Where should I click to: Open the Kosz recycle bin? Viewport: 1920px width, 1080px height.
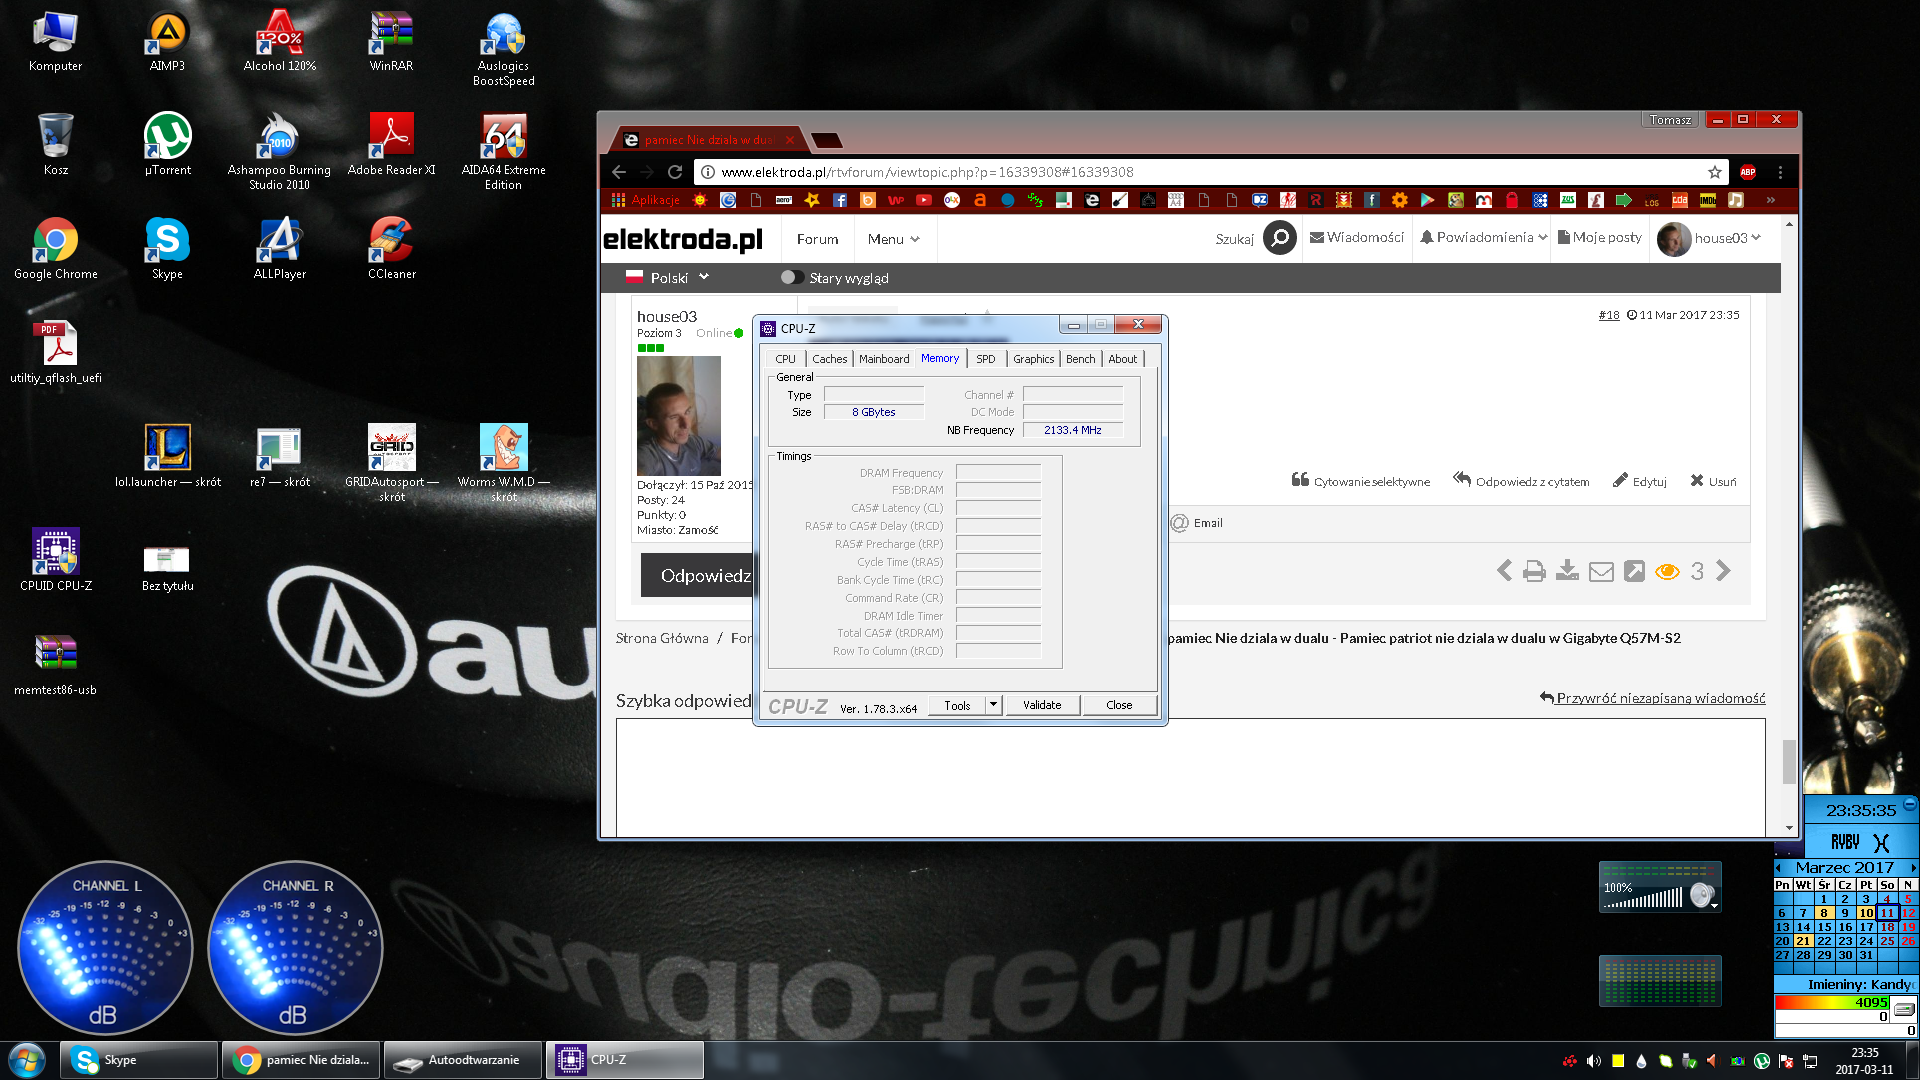56,145
